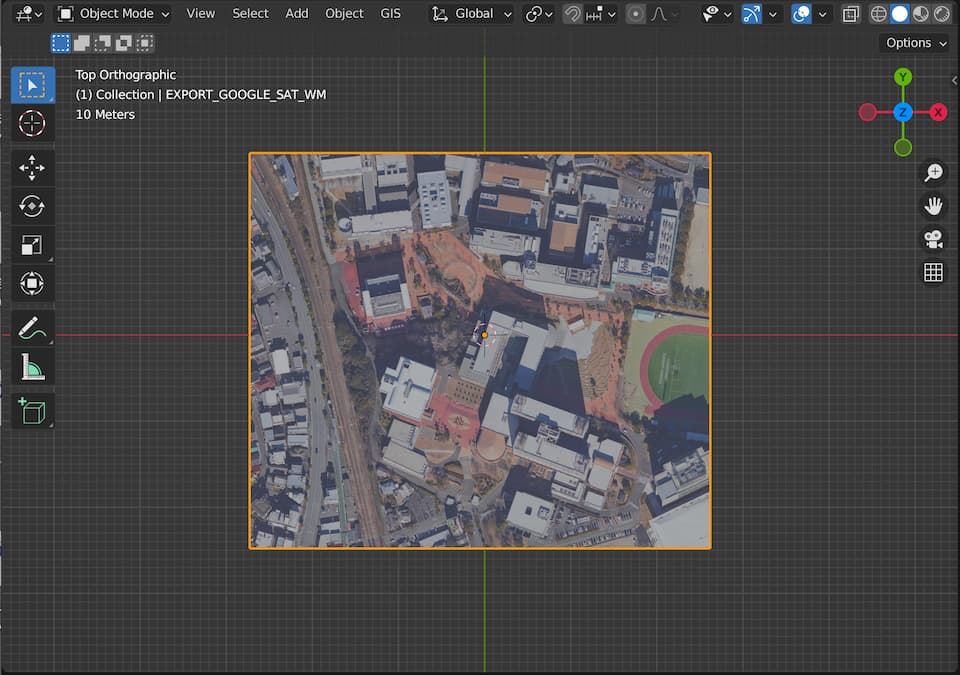Click the camera view icon
The width and height of the screenshot is (960, 675).
point(933,239)
